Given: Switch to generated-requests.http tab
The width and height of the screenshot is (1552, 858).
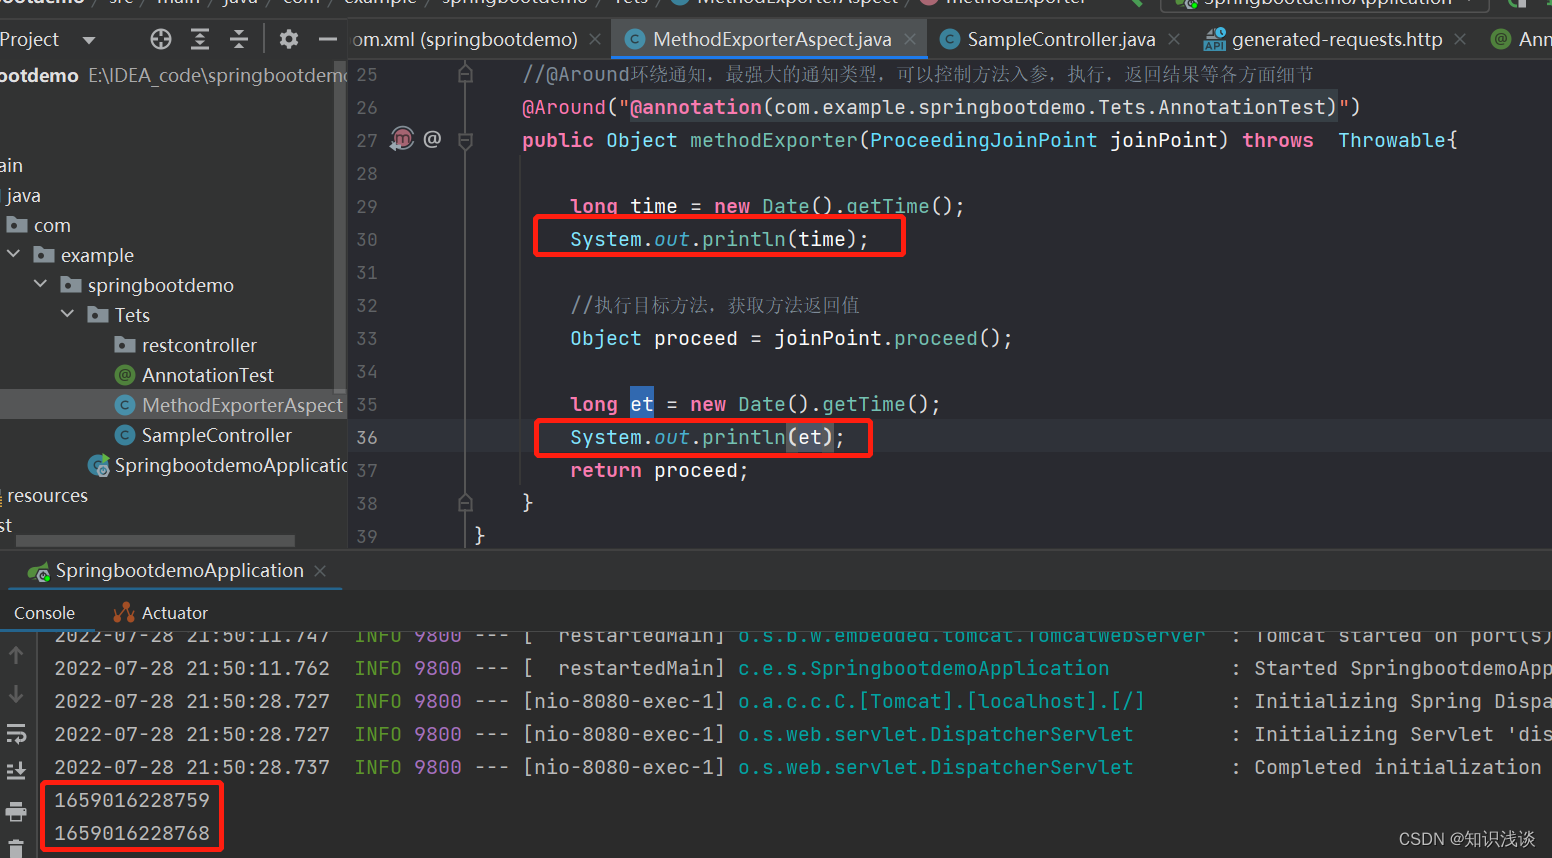Looking at the screenshot, I should point(1337,39).
